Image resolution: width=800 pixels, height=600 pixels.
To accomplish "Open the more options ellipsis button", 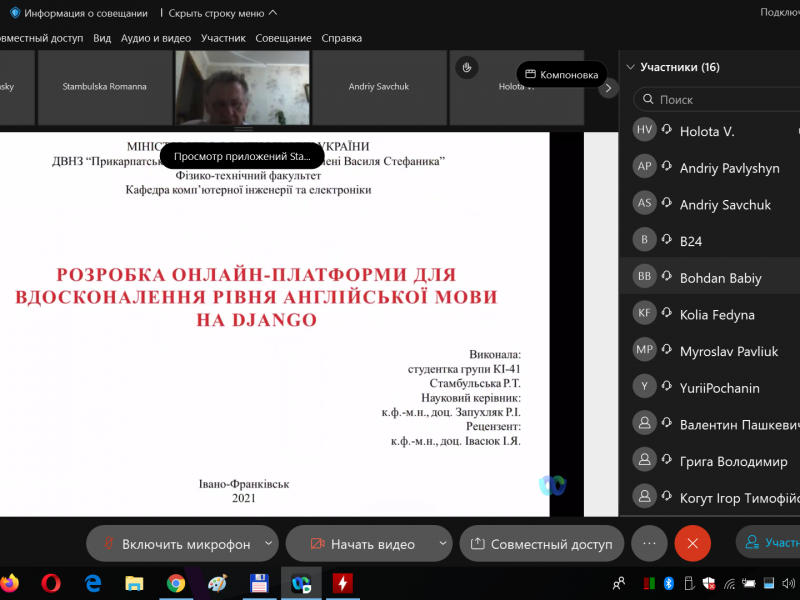I will click(x=649, y=543).
